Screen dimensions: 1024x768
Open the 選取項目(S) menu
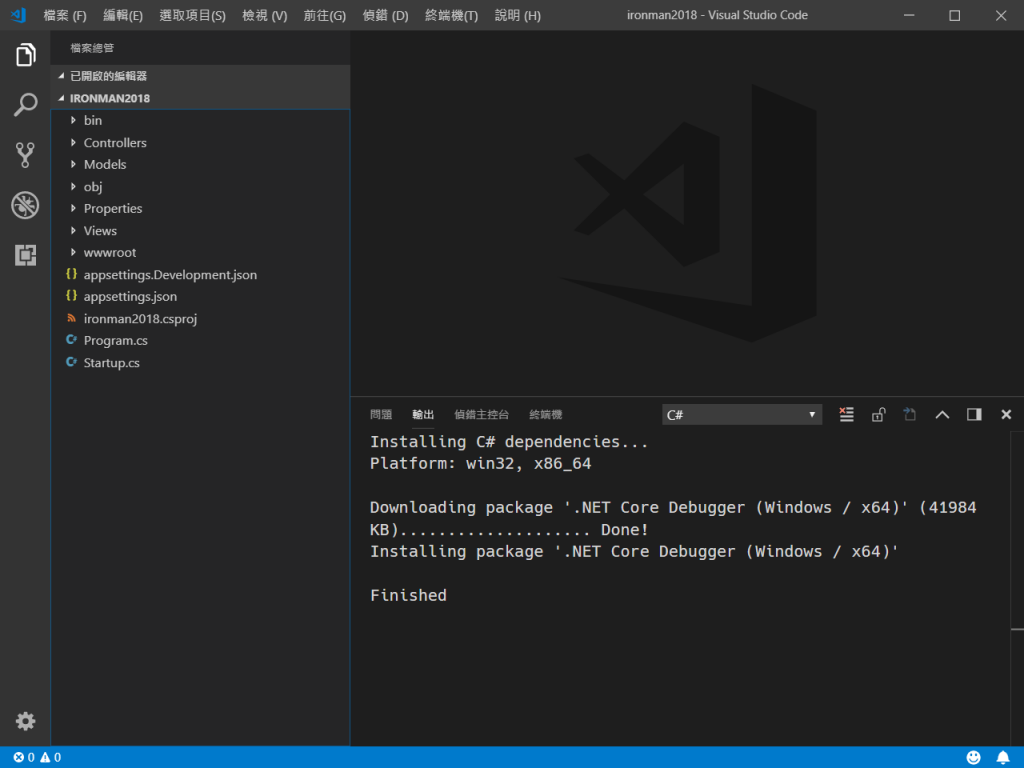pos(193,15)
